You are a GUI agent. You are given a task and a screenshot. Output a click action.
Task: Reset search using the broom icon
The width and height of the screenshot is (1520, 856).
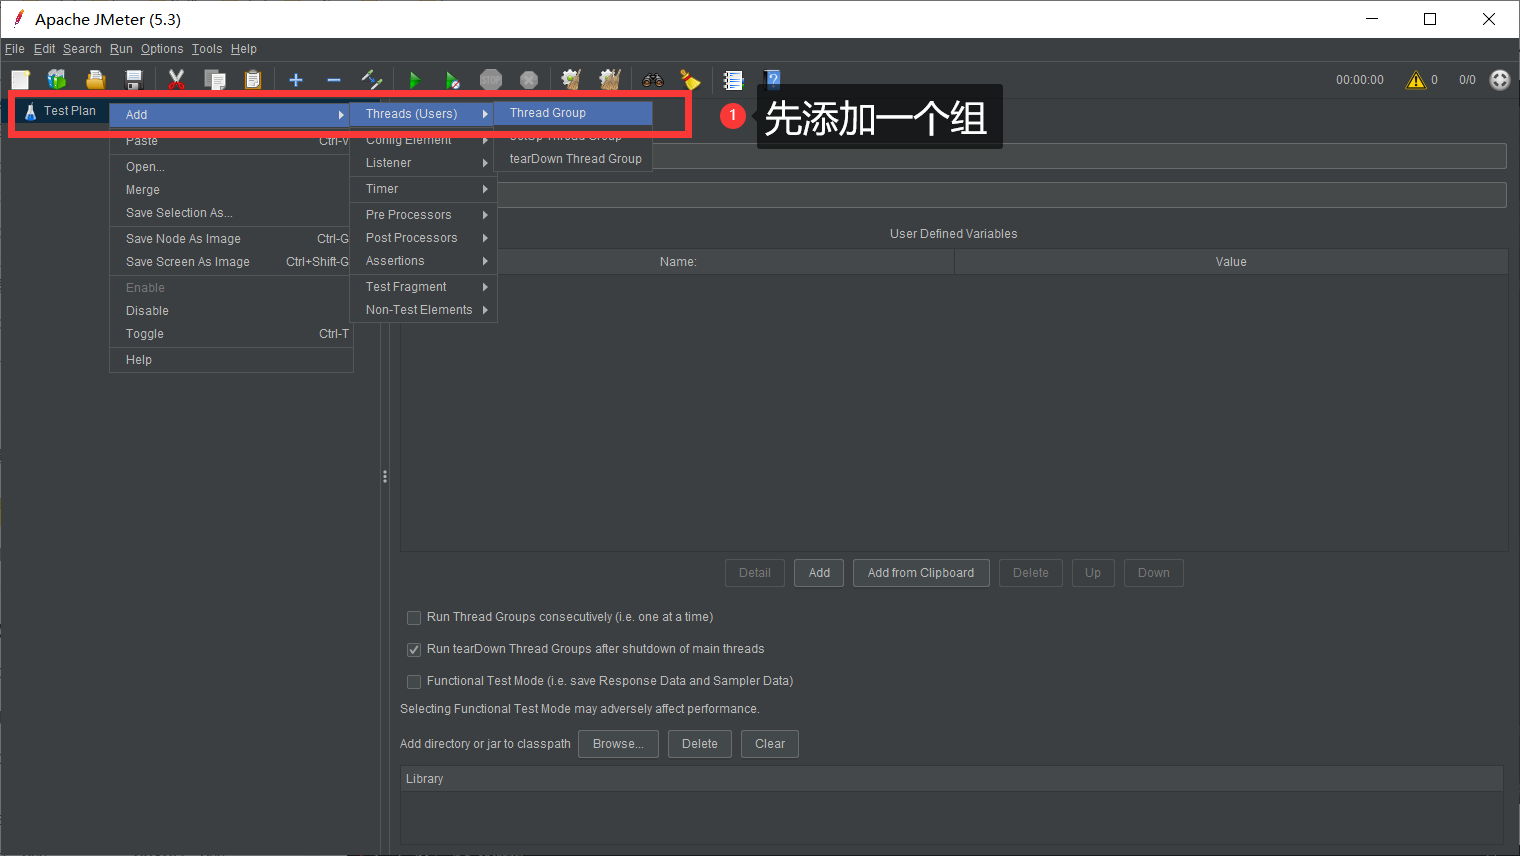(690, 80)
